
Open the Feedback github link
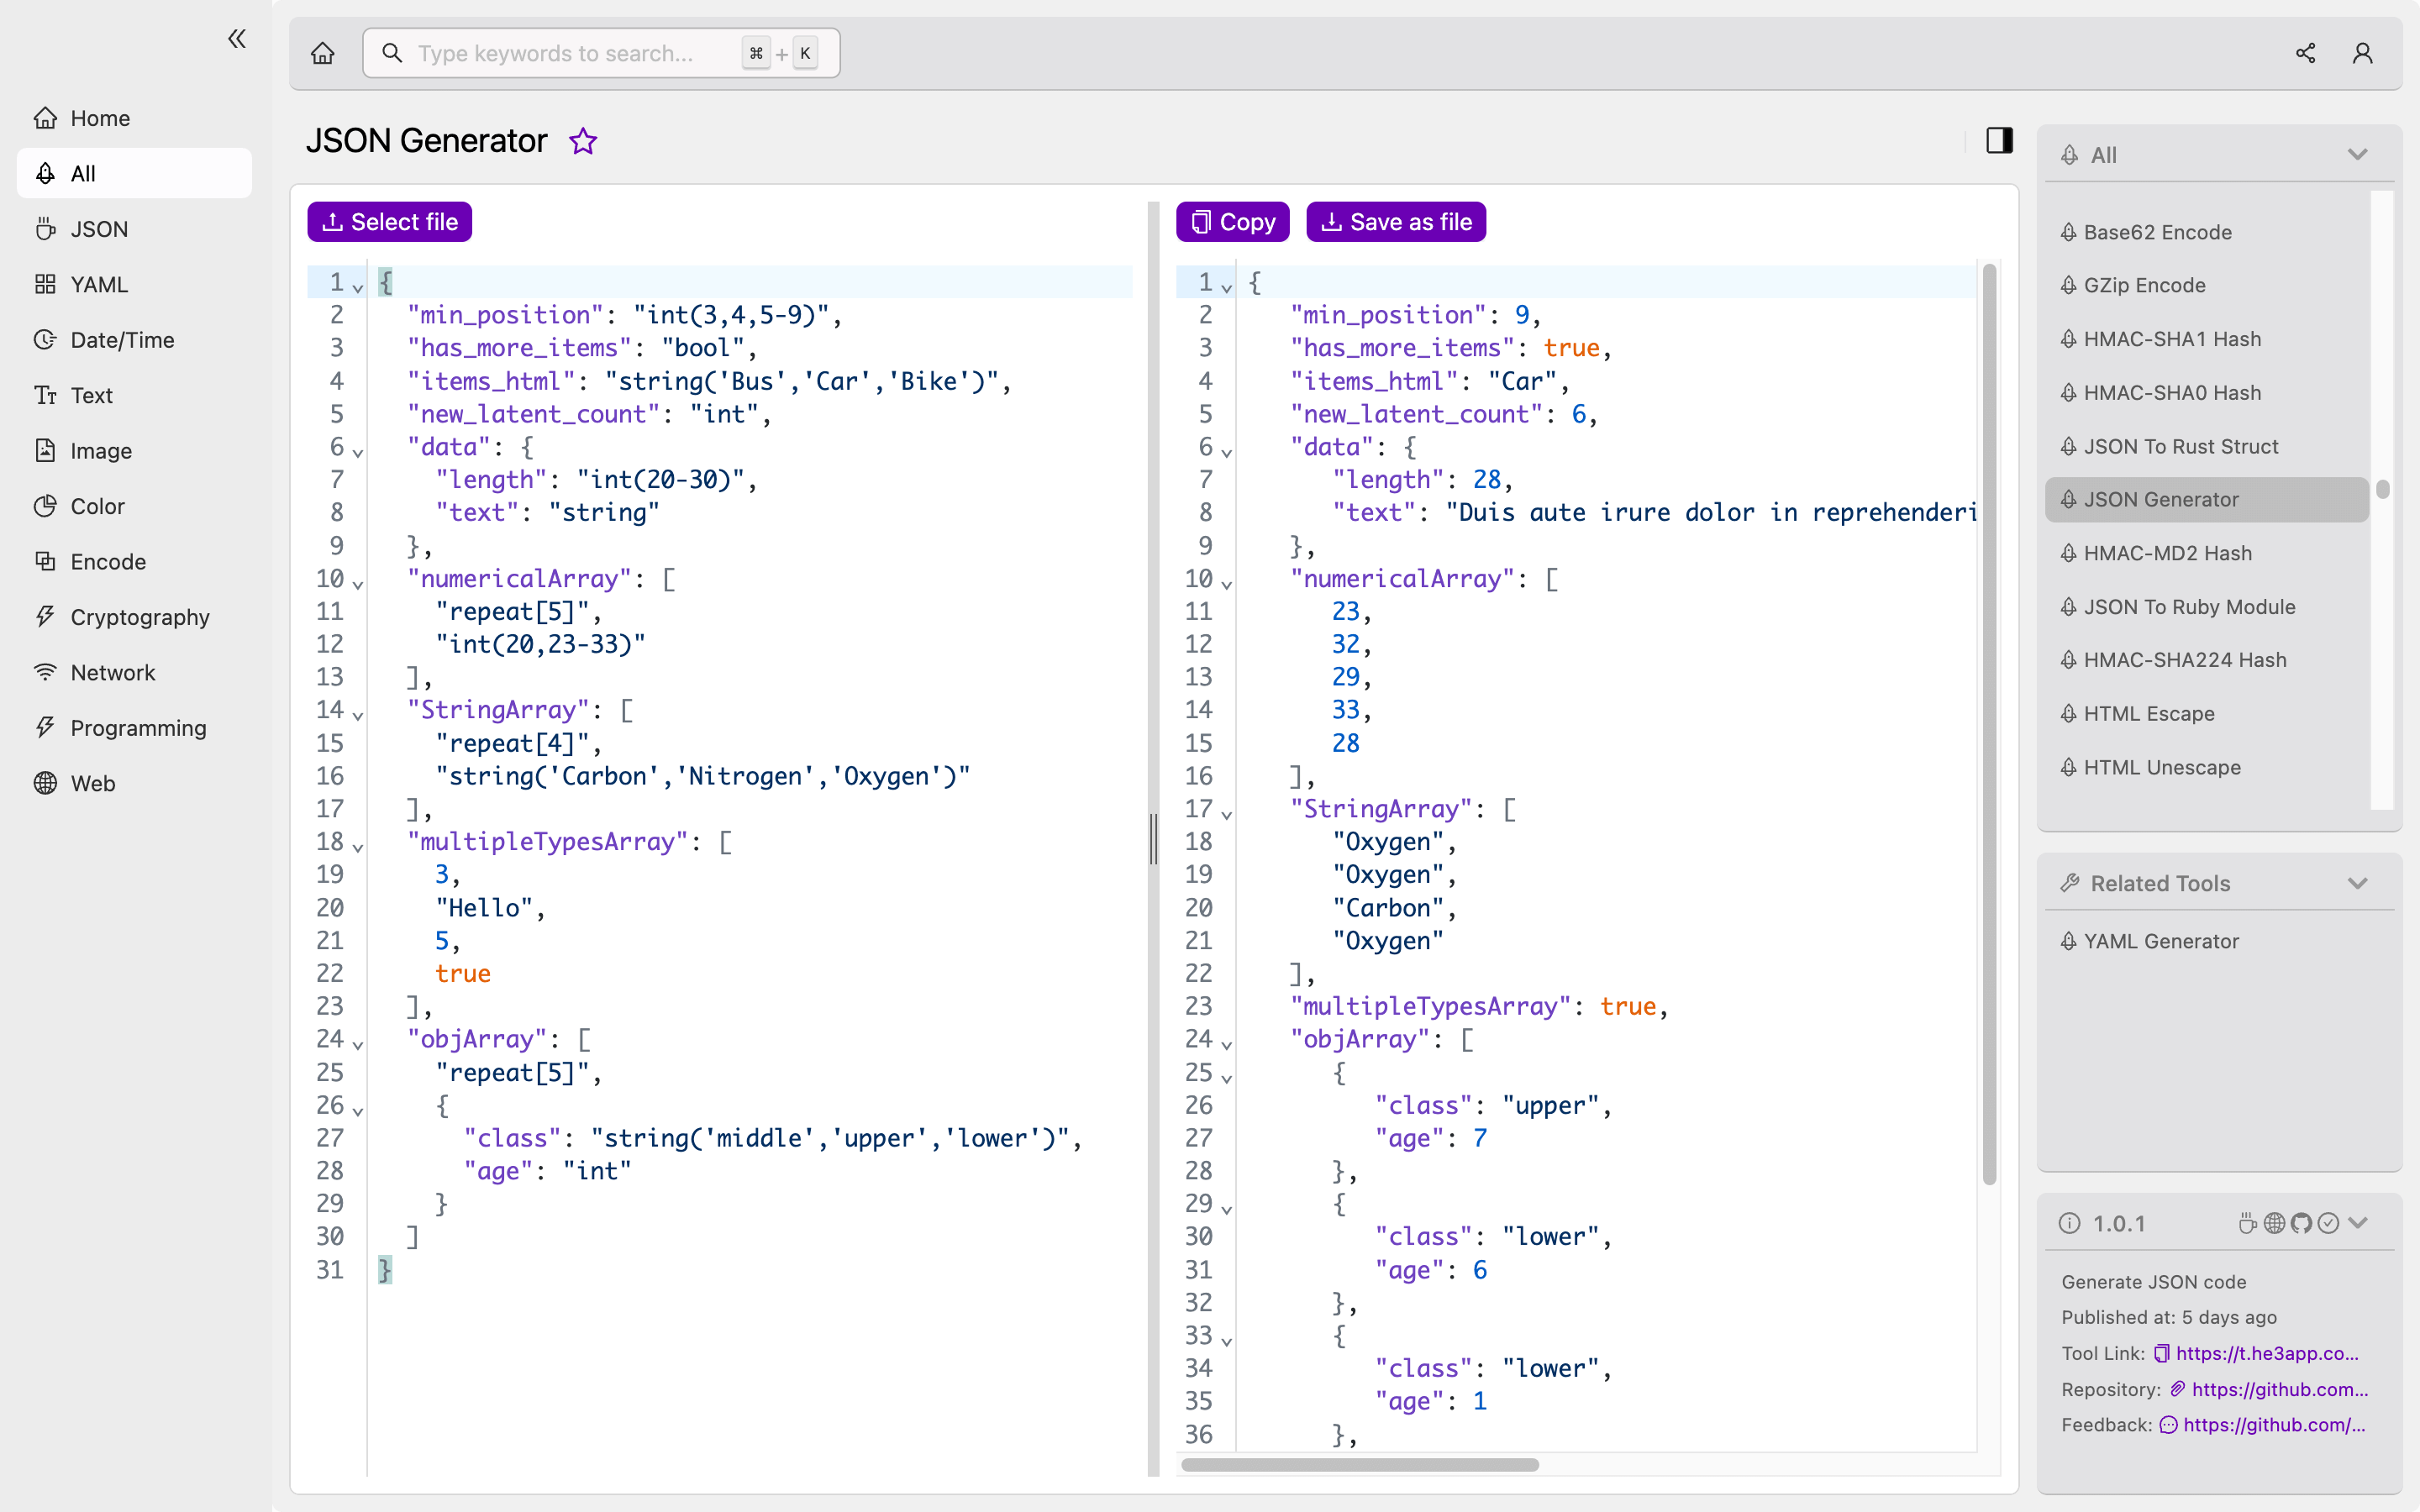(2274, 1425)
